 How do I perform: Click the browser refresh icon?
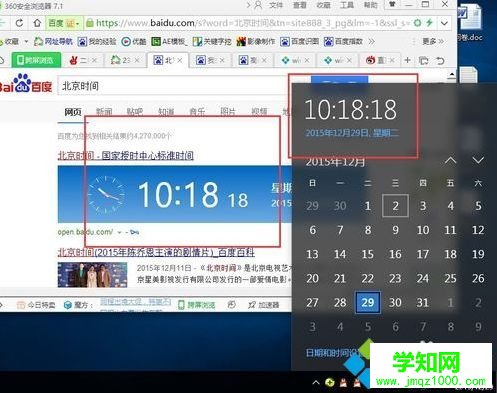19,23
